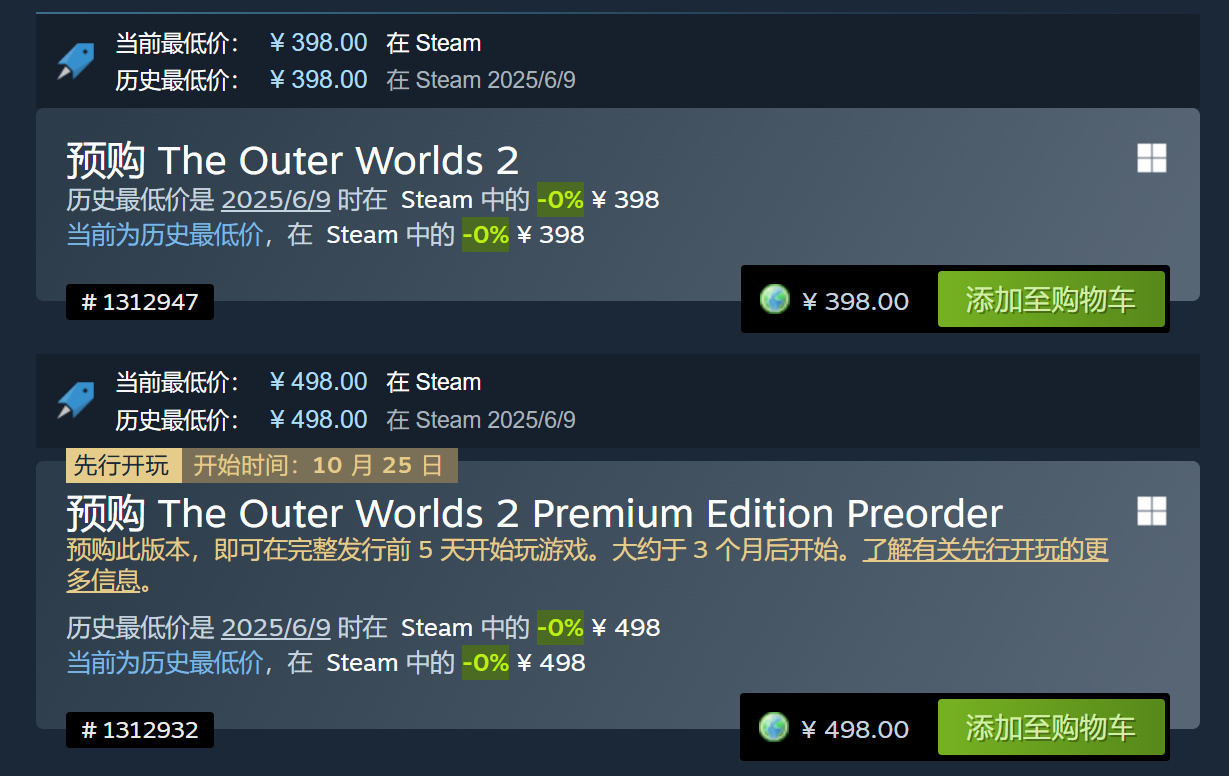The image size is (1229, 776).
Task: Click the 先行开玩 early access badge
Action: point(124,465)
